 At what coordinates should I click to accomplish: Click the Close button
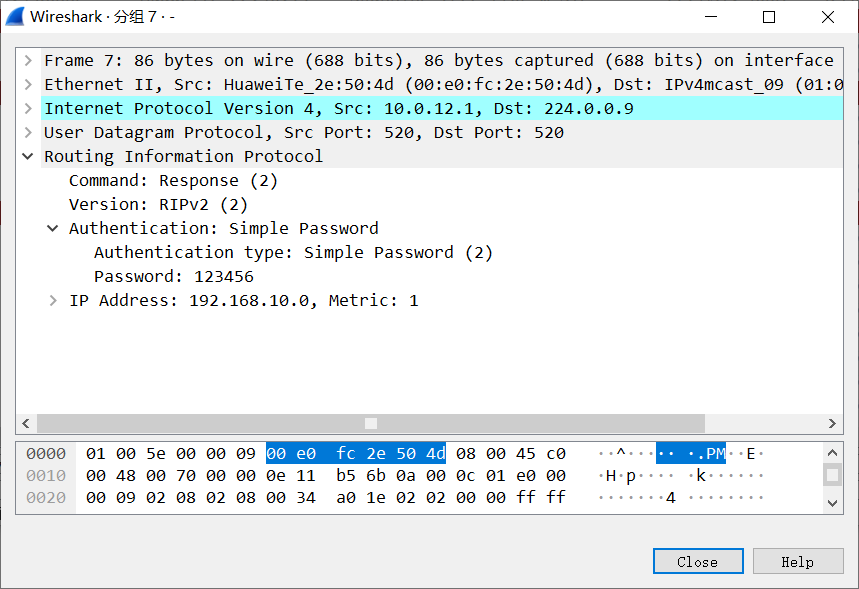point(697,561)
